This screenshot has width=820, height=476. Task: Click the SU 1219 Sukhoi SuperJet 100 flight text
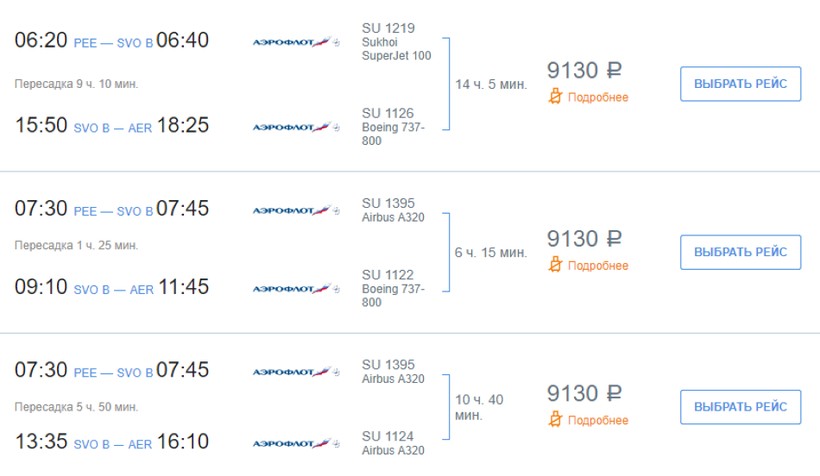point(396,42)
